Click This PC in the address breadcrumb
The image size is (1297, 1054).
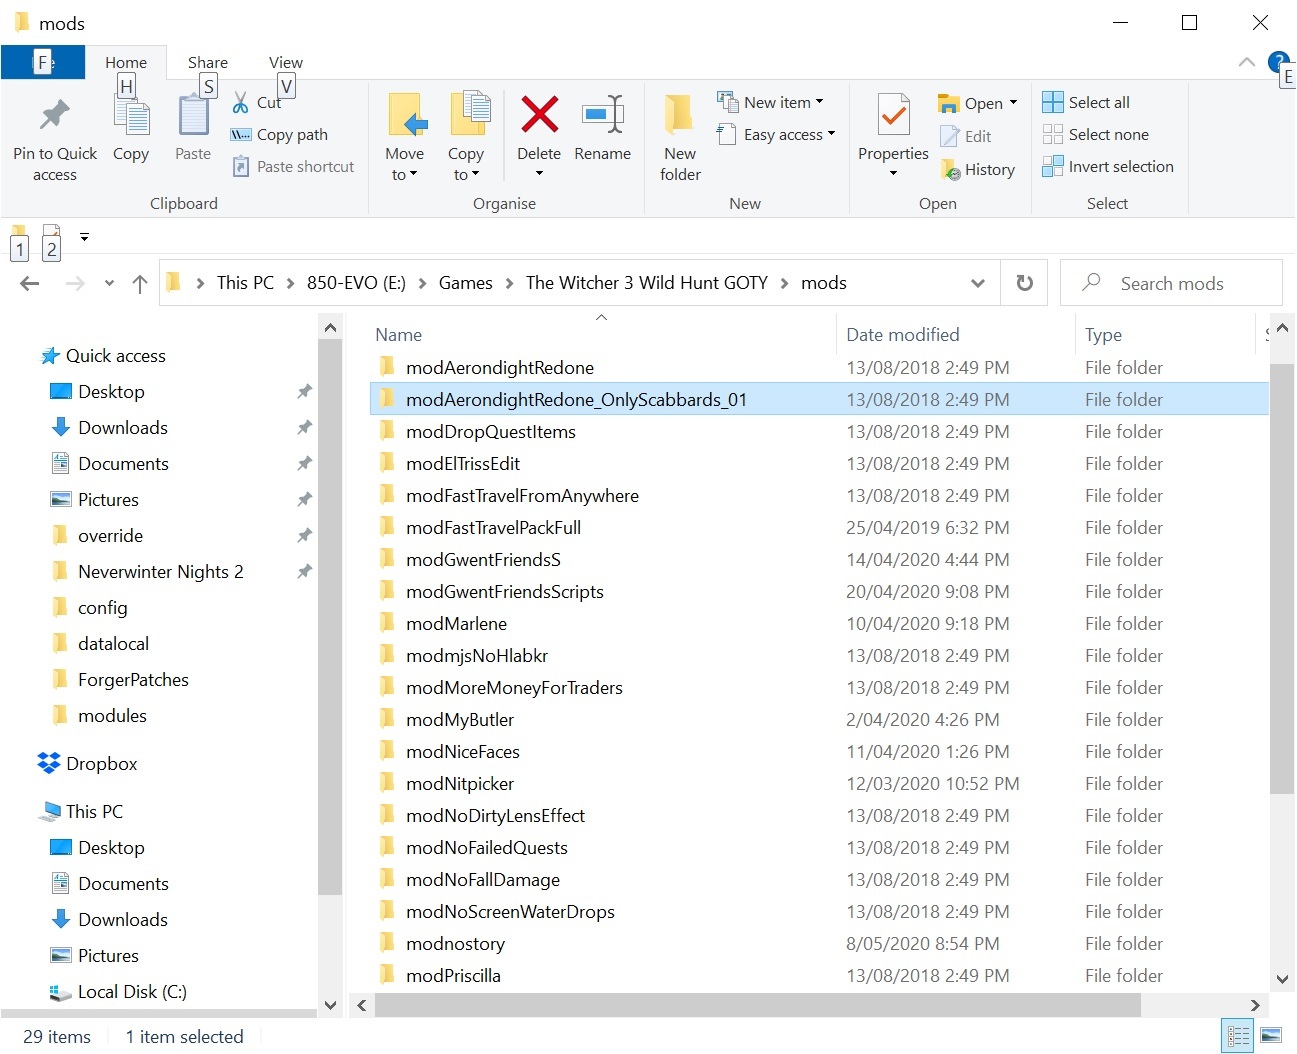tap(245, 283)
